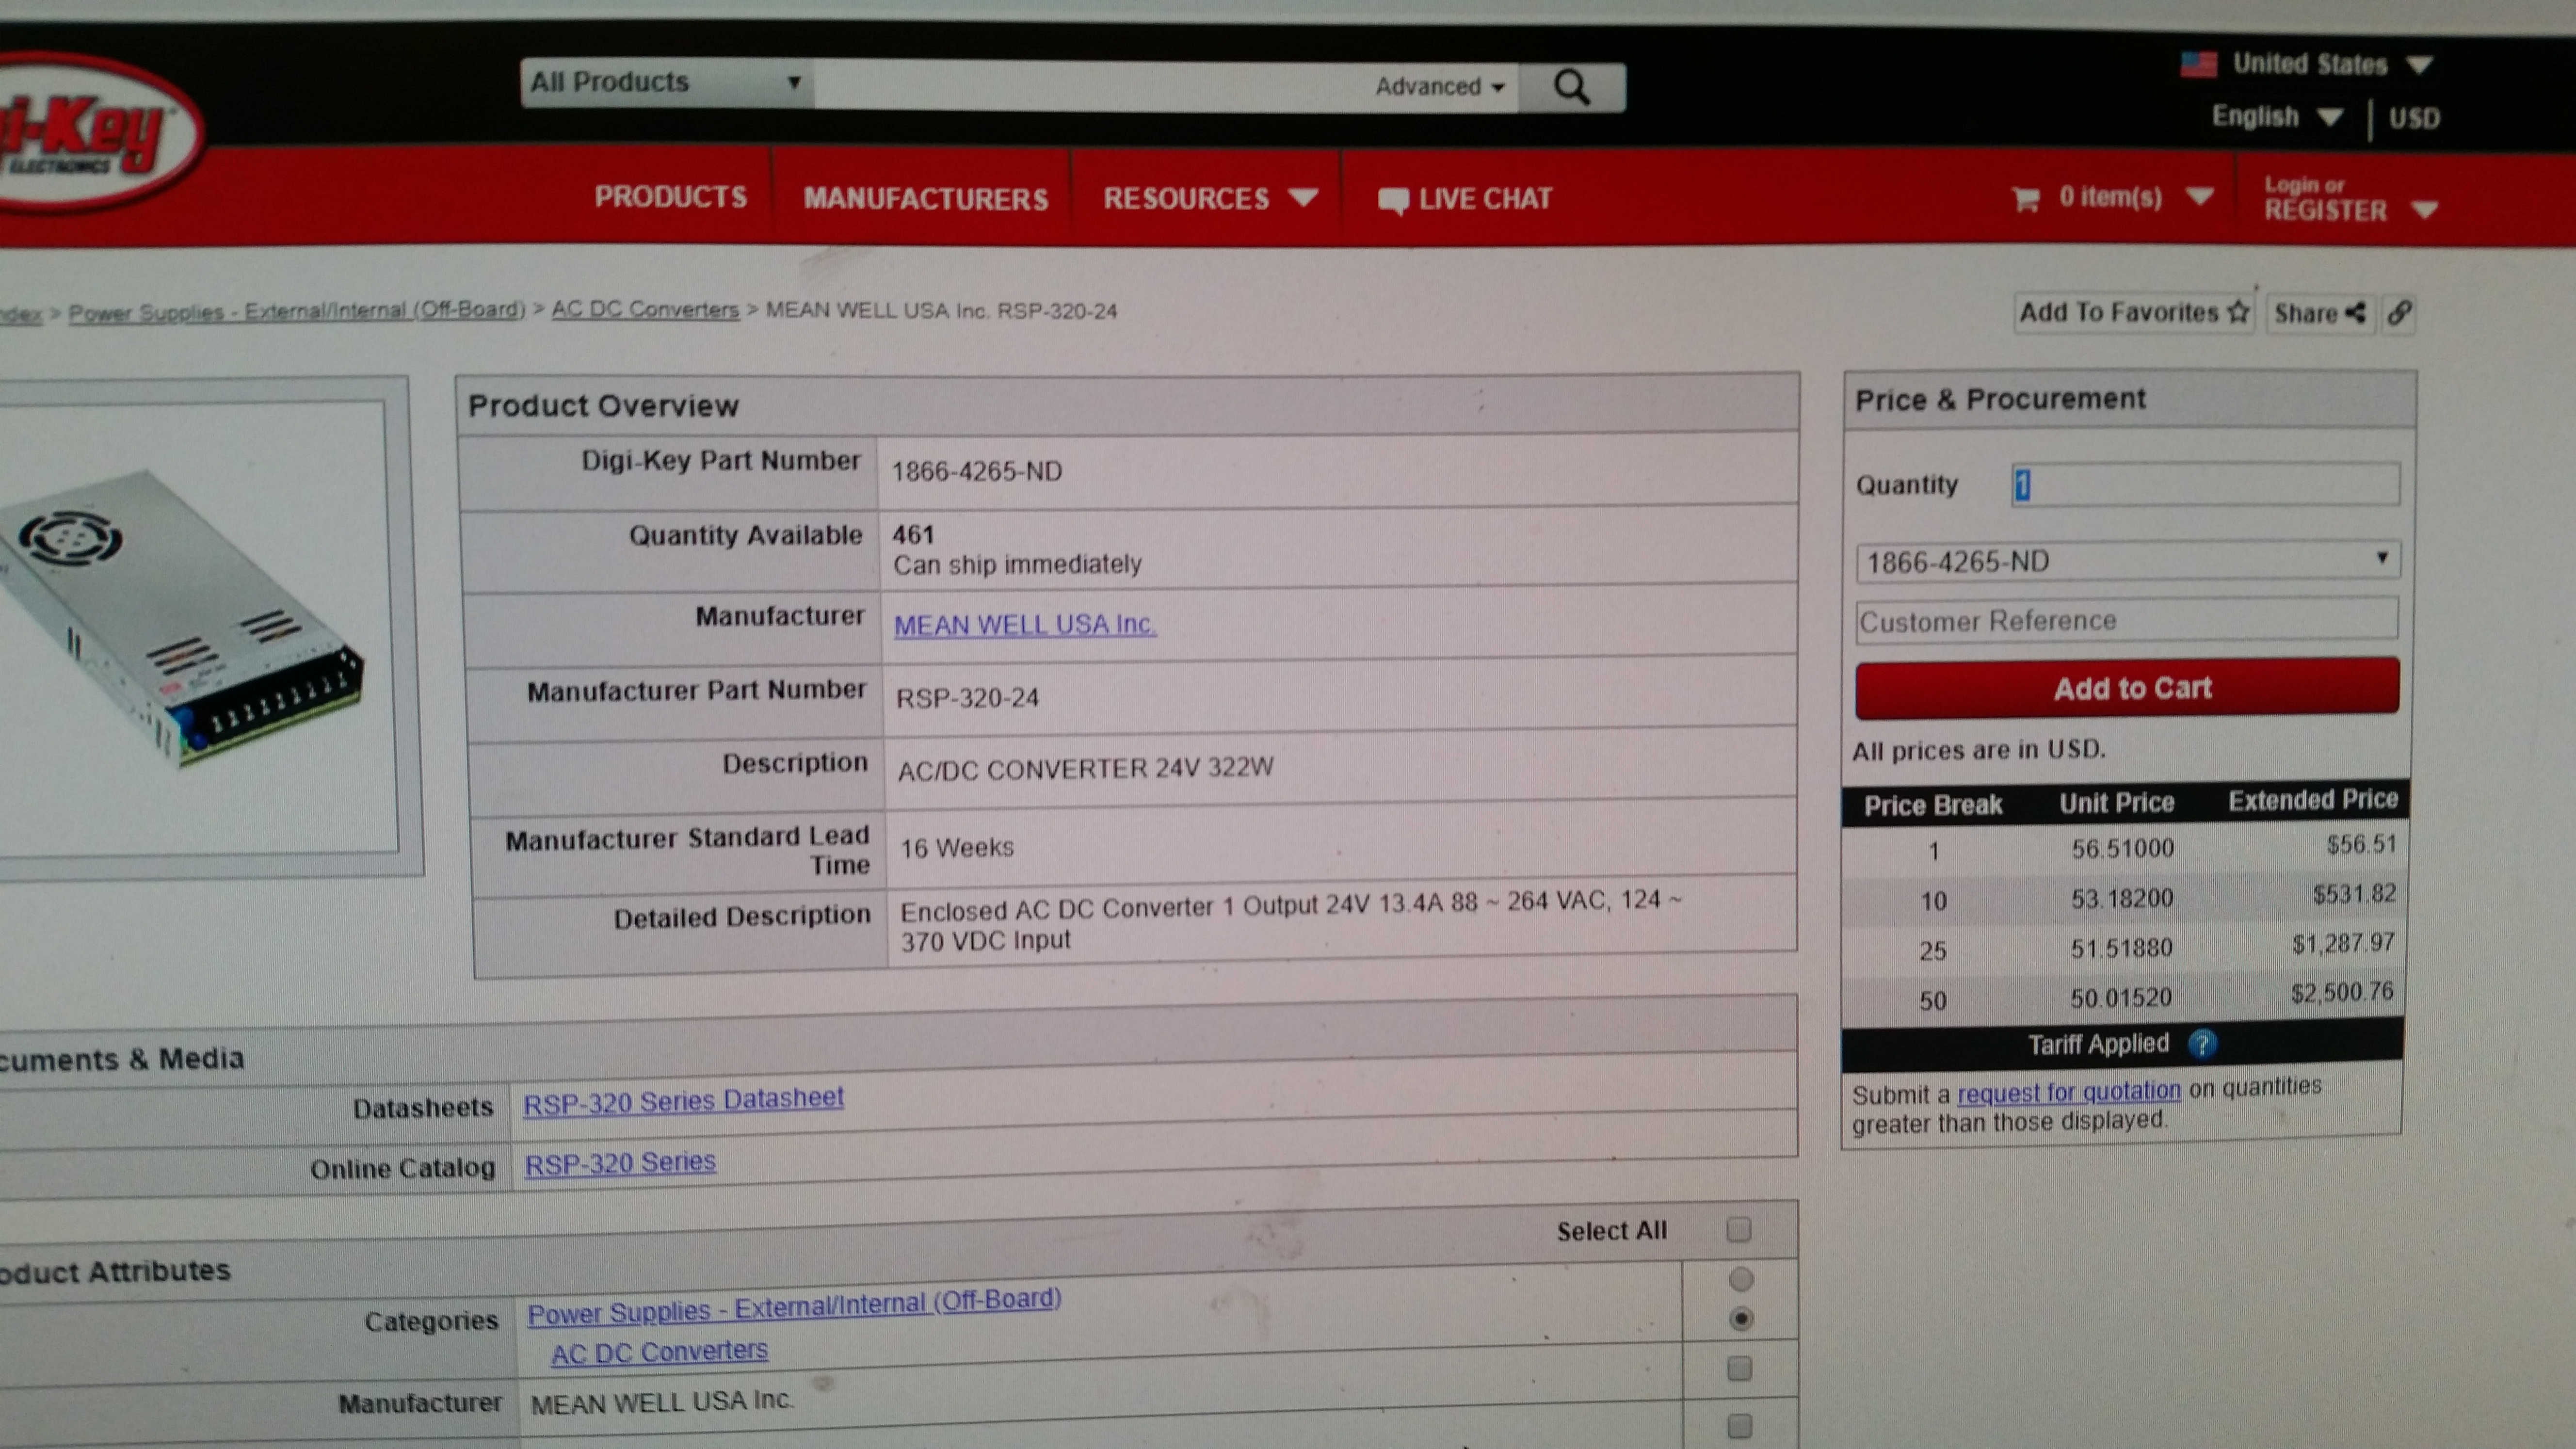Click the Add To Favorites star
Screen dimensions: 2576x1449
[2238, 312]
